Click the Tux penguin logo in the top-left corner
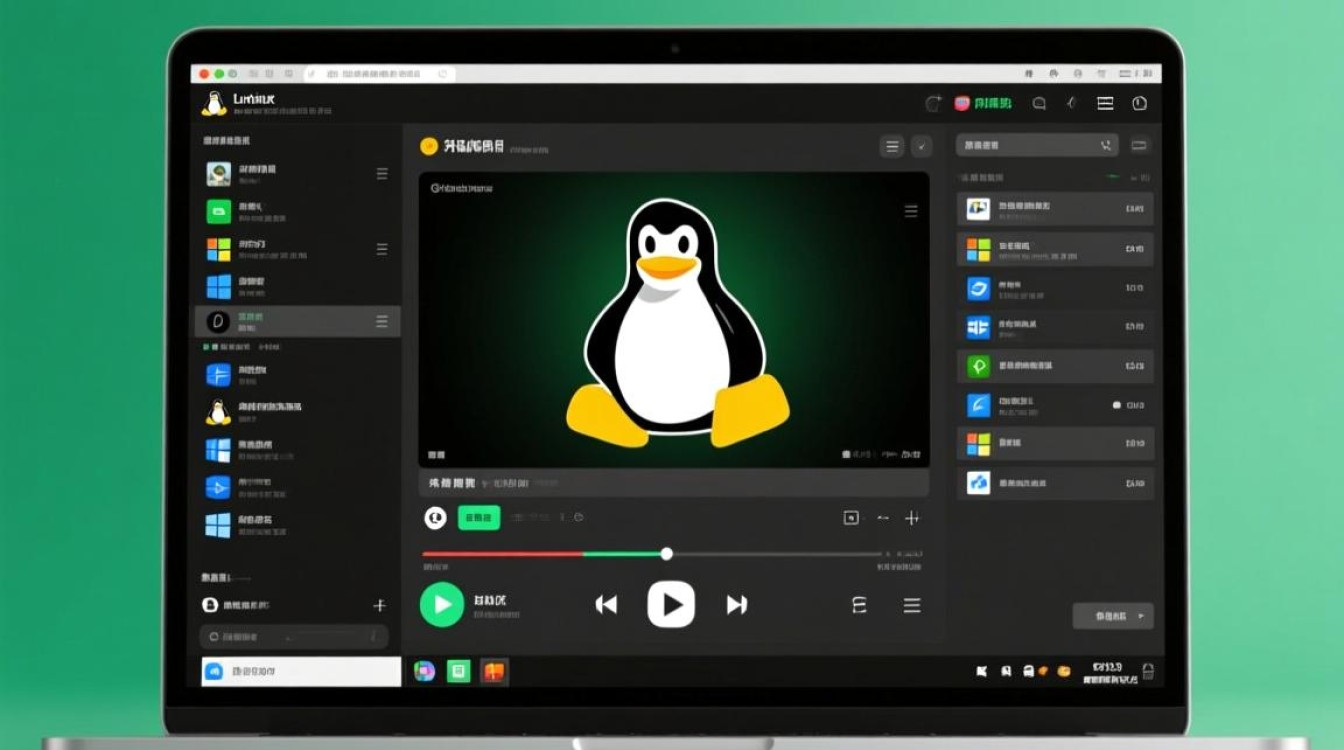Image resolution: width=1344 pixels, height=750 pixels. [x=213, y=104]
